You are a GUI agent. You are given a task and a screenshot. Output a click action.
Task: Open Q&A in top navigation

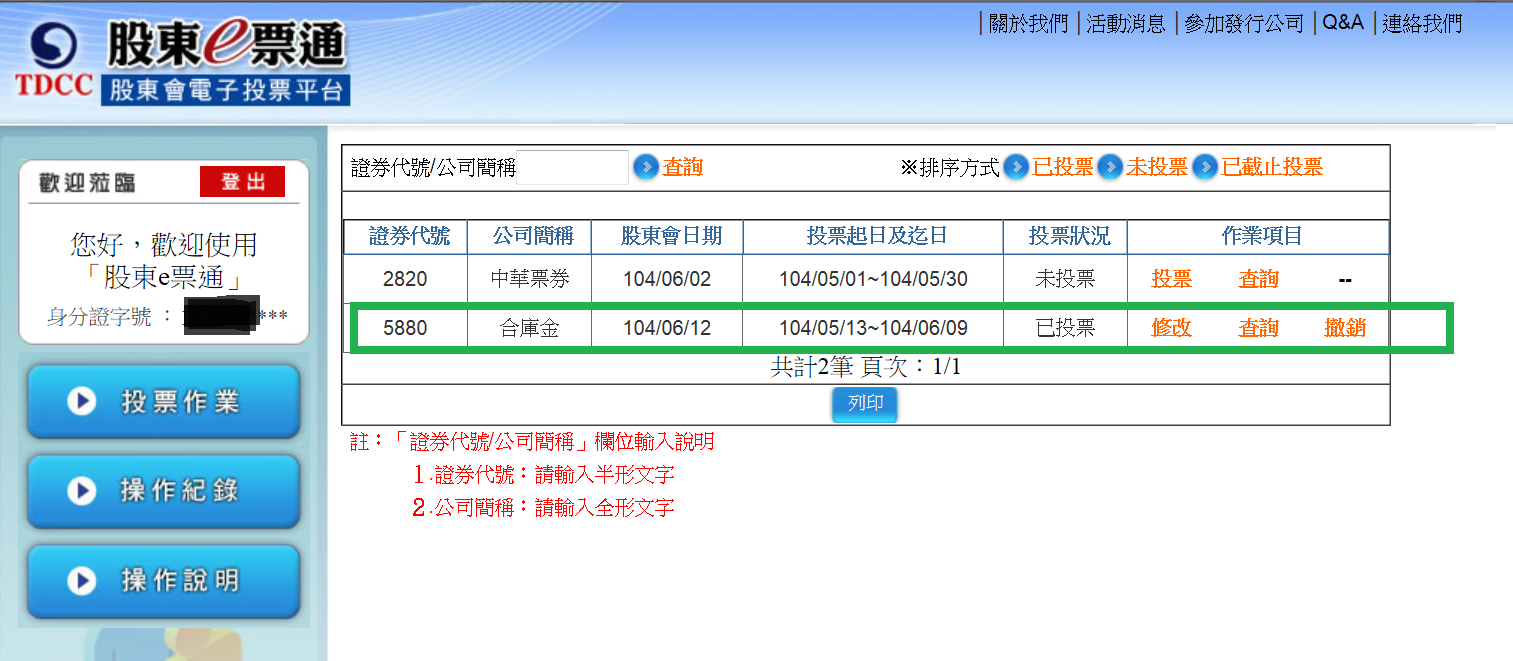(x=1343, y=23)
